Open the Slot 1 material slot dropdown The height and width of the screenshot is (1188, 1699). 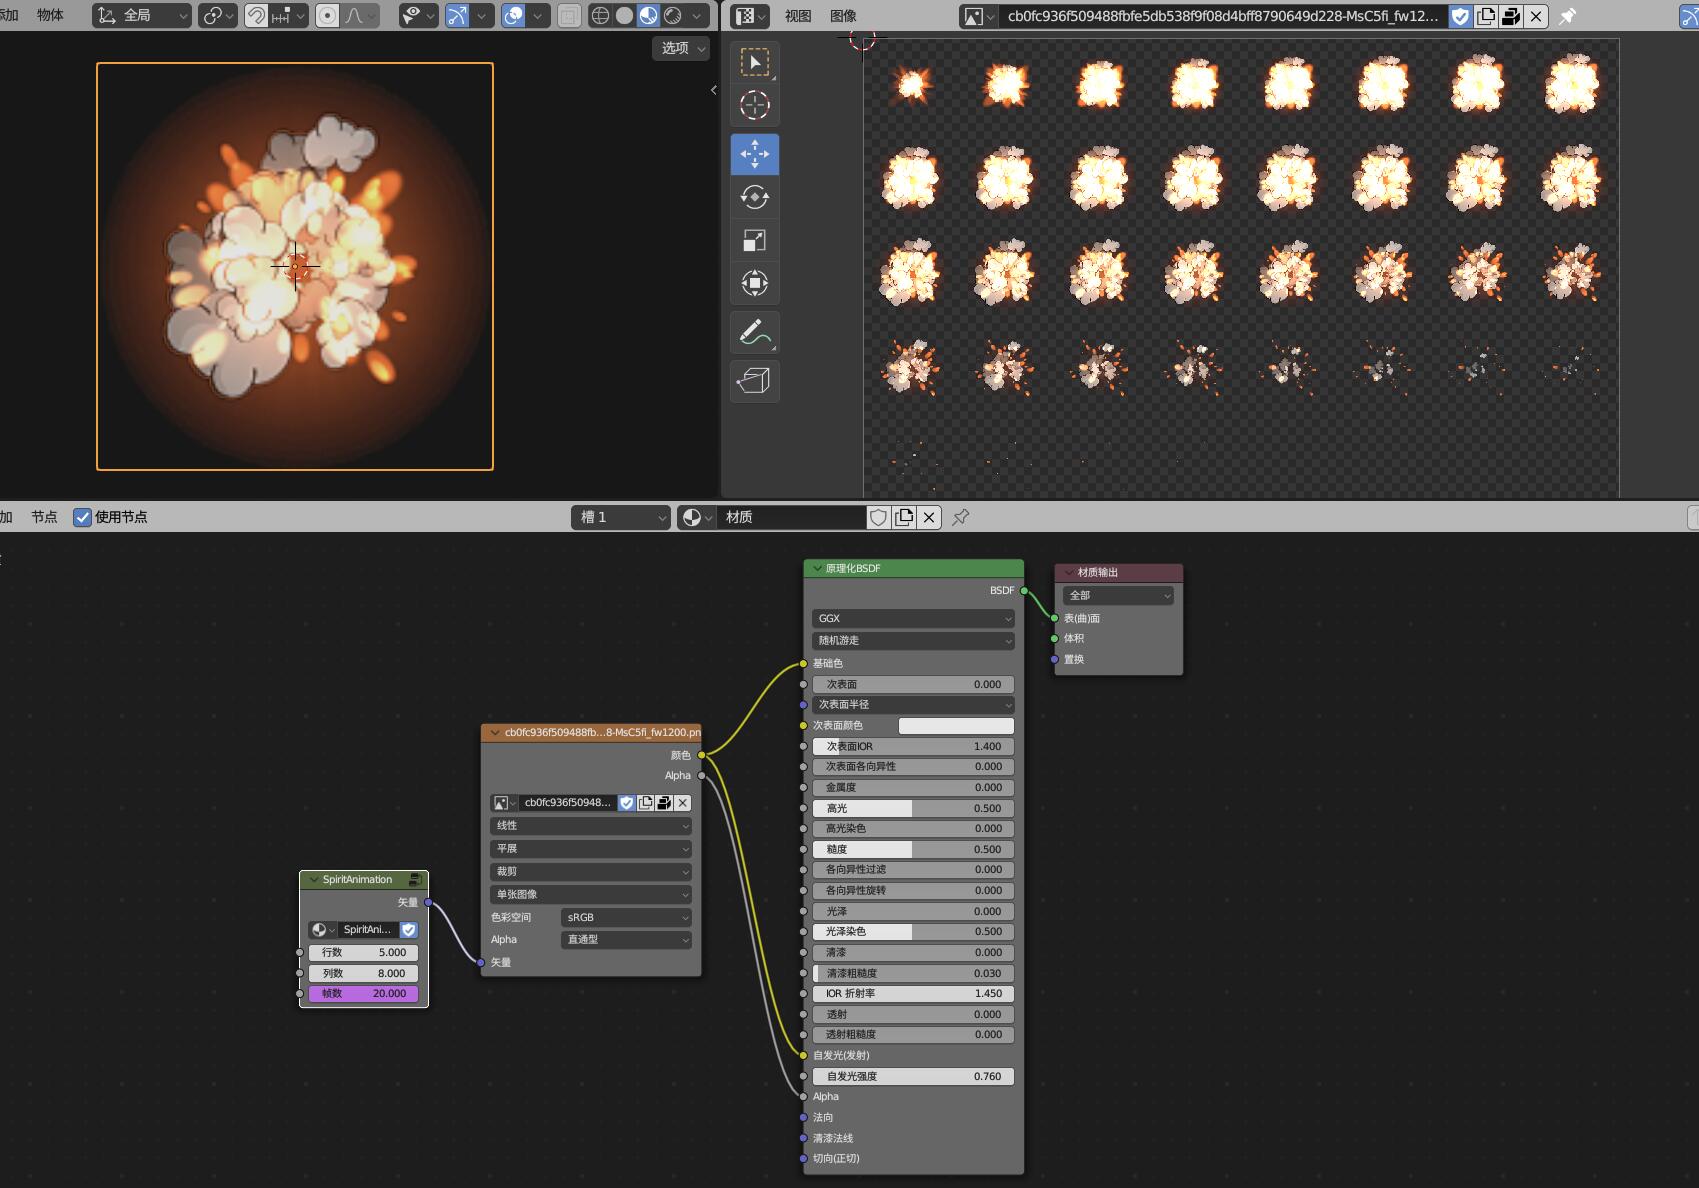coord(620,517)
